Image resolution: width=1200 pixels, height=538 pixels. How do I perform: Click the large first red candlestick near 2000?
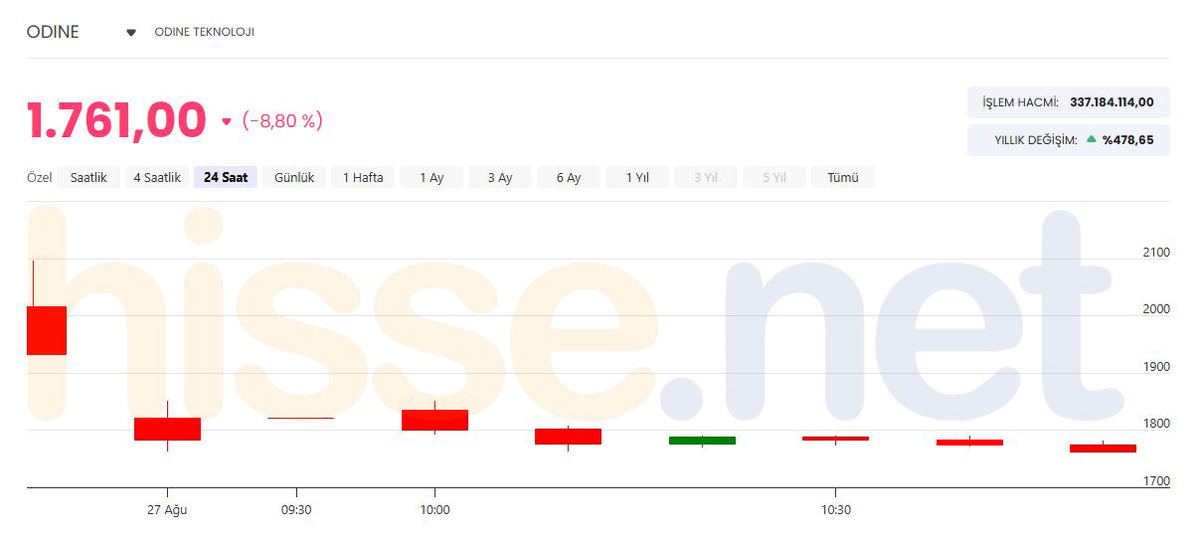pyautogui.click(x=46, y=330)
